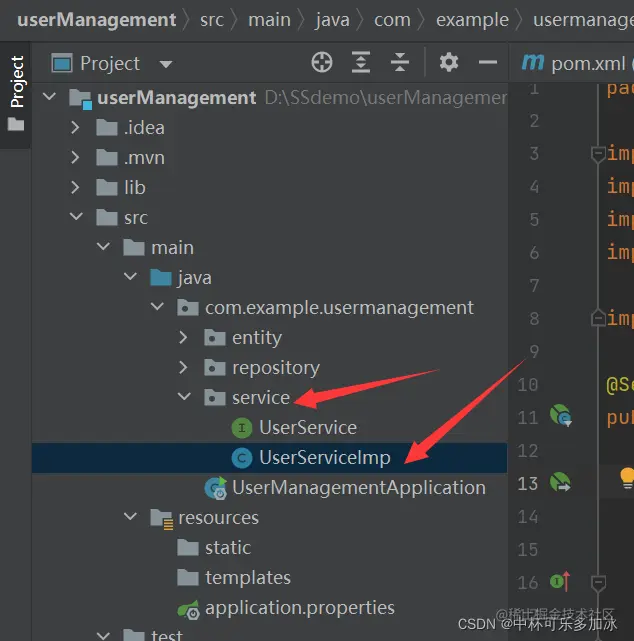Expand the .mvn folder
634x641 pixels.
click(75, 157)
